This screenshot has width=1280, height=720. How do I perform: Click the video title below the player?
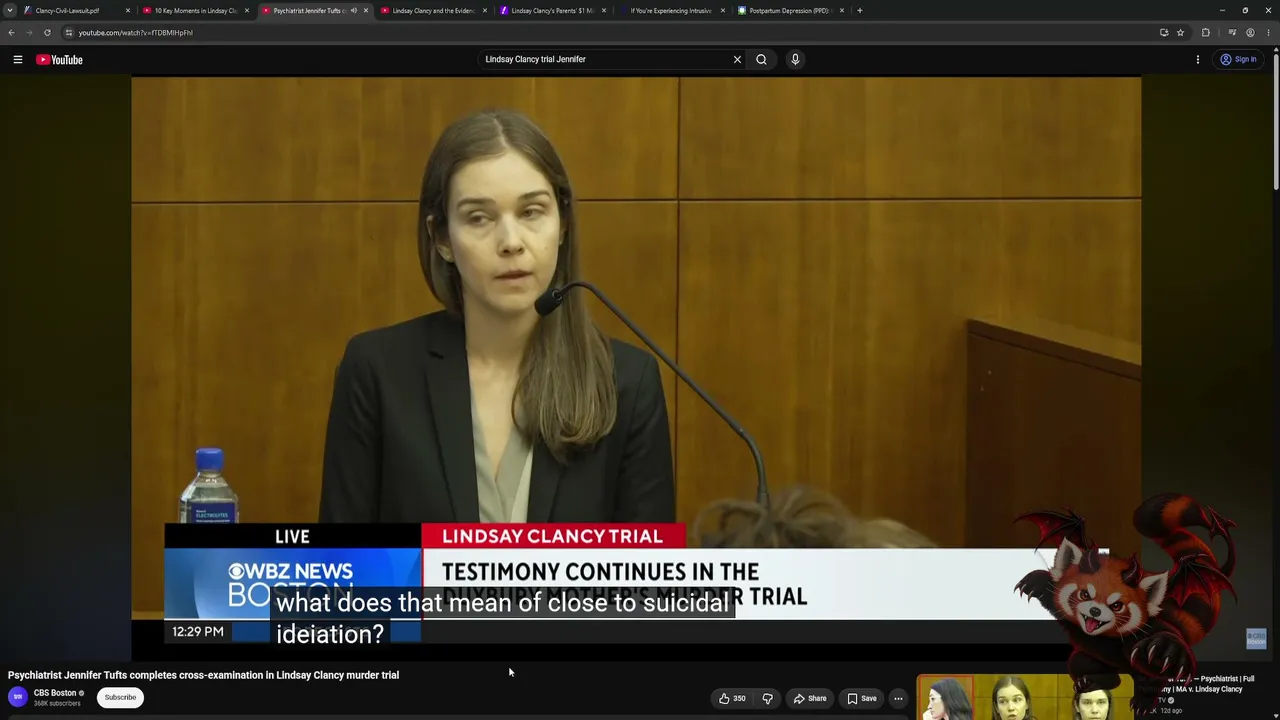pyautogui.click(x=203, y=675)
